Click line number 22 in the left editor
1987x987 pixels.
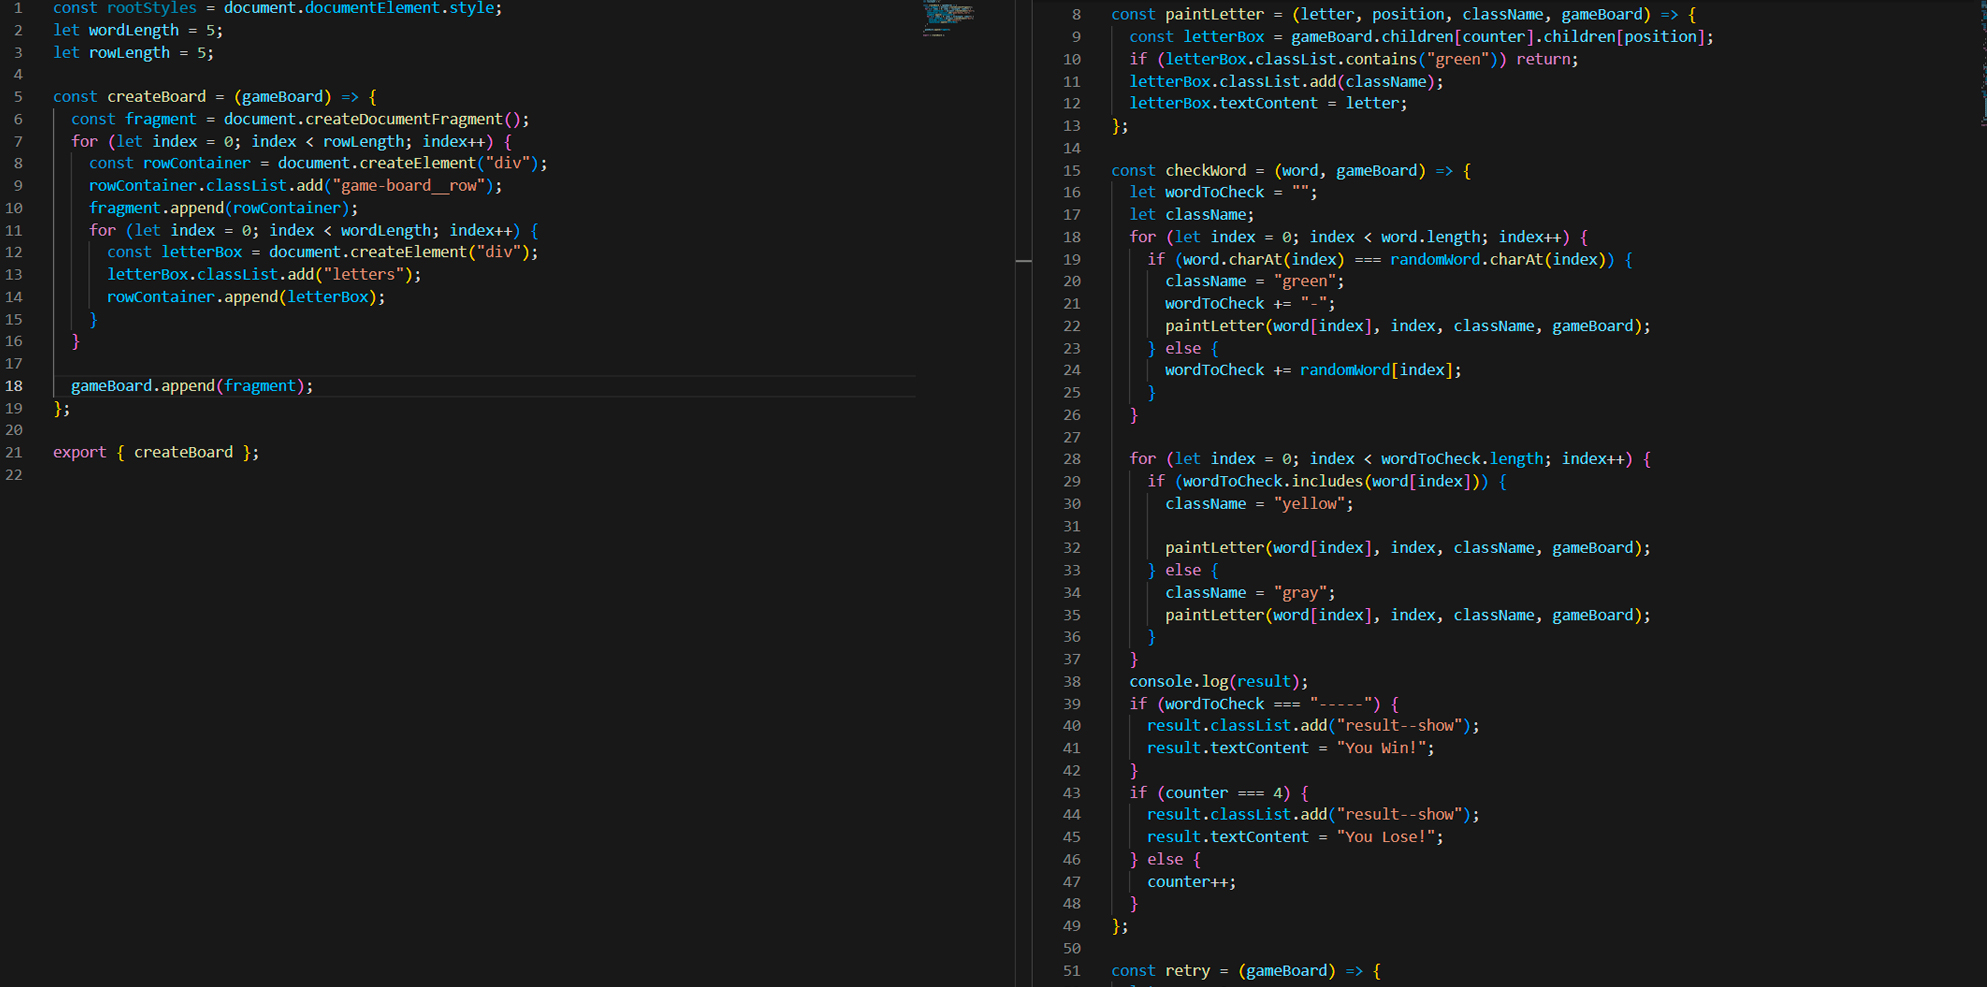pos(14,475)
